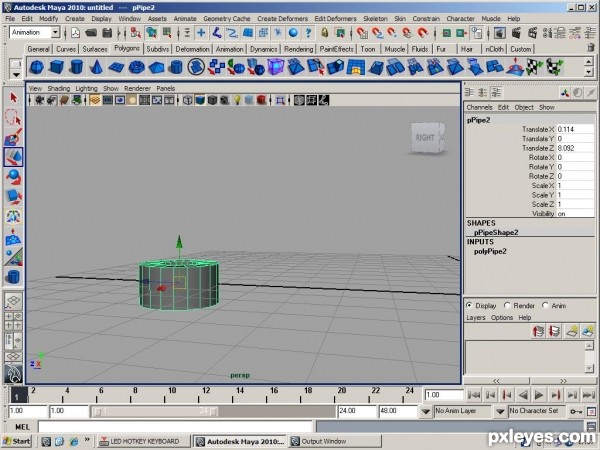Create a polygon plane from shelf
Screen dimensions: 600x450
pyautogui.click(x=116, y=67)
